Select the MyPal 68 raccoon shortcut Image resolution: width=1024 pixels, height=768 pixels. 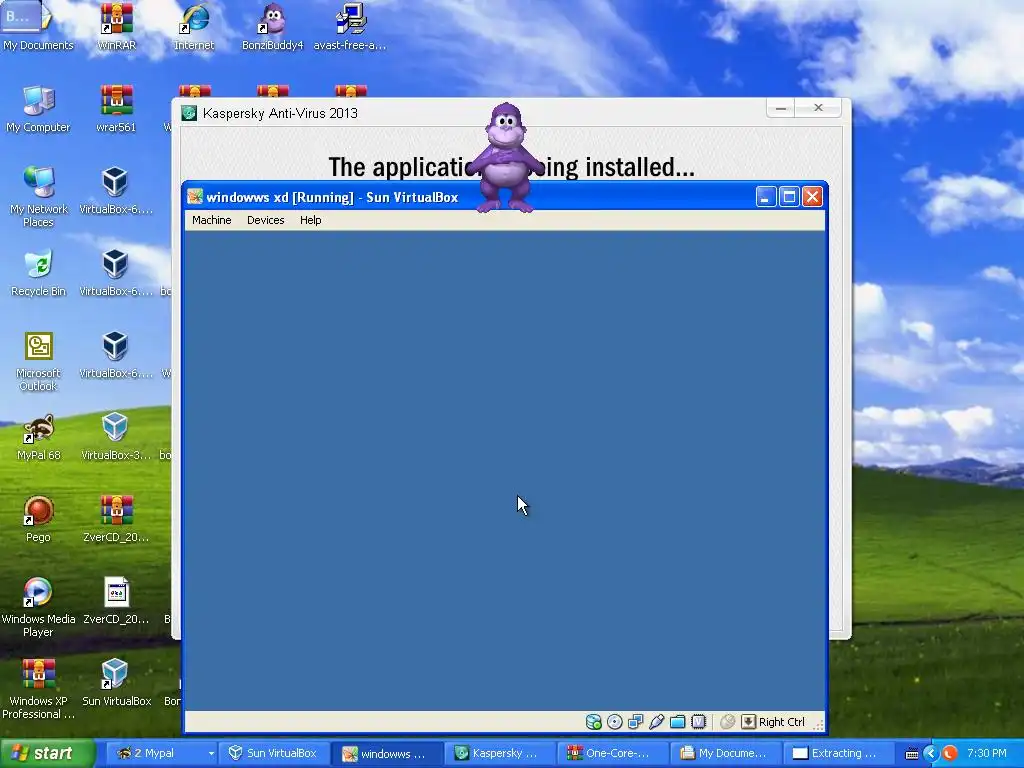(39, 437)
